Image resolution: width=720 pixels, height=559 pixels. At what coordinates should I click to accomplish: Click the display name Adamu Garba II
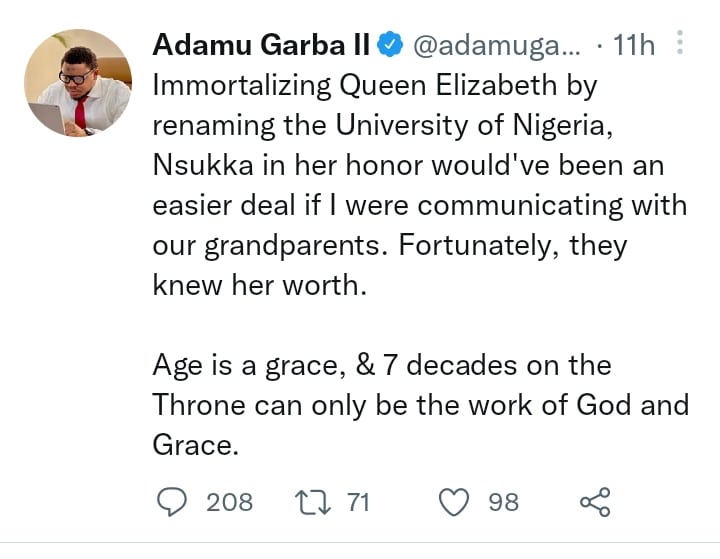click(262, 46)
